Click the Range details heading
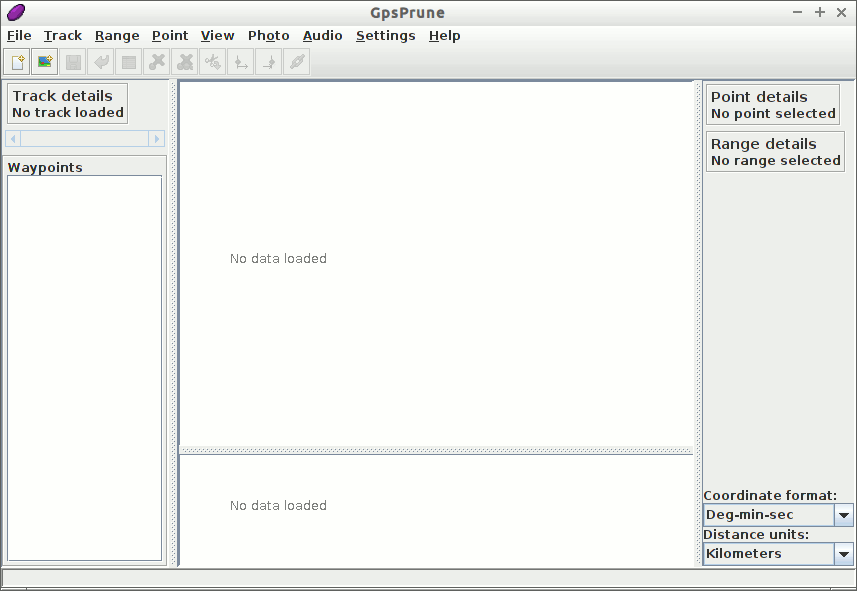Viewport: 857px width, 591px height. 764,144
